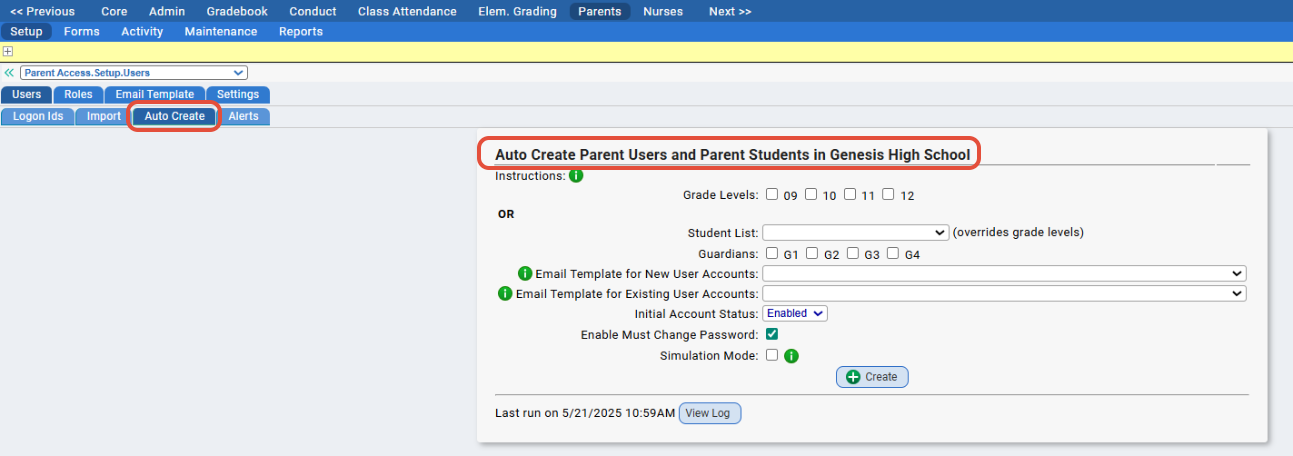This screenshot has height=456, width=1293.
Task: Switch to the Users tab
Action: coord(27,95)
